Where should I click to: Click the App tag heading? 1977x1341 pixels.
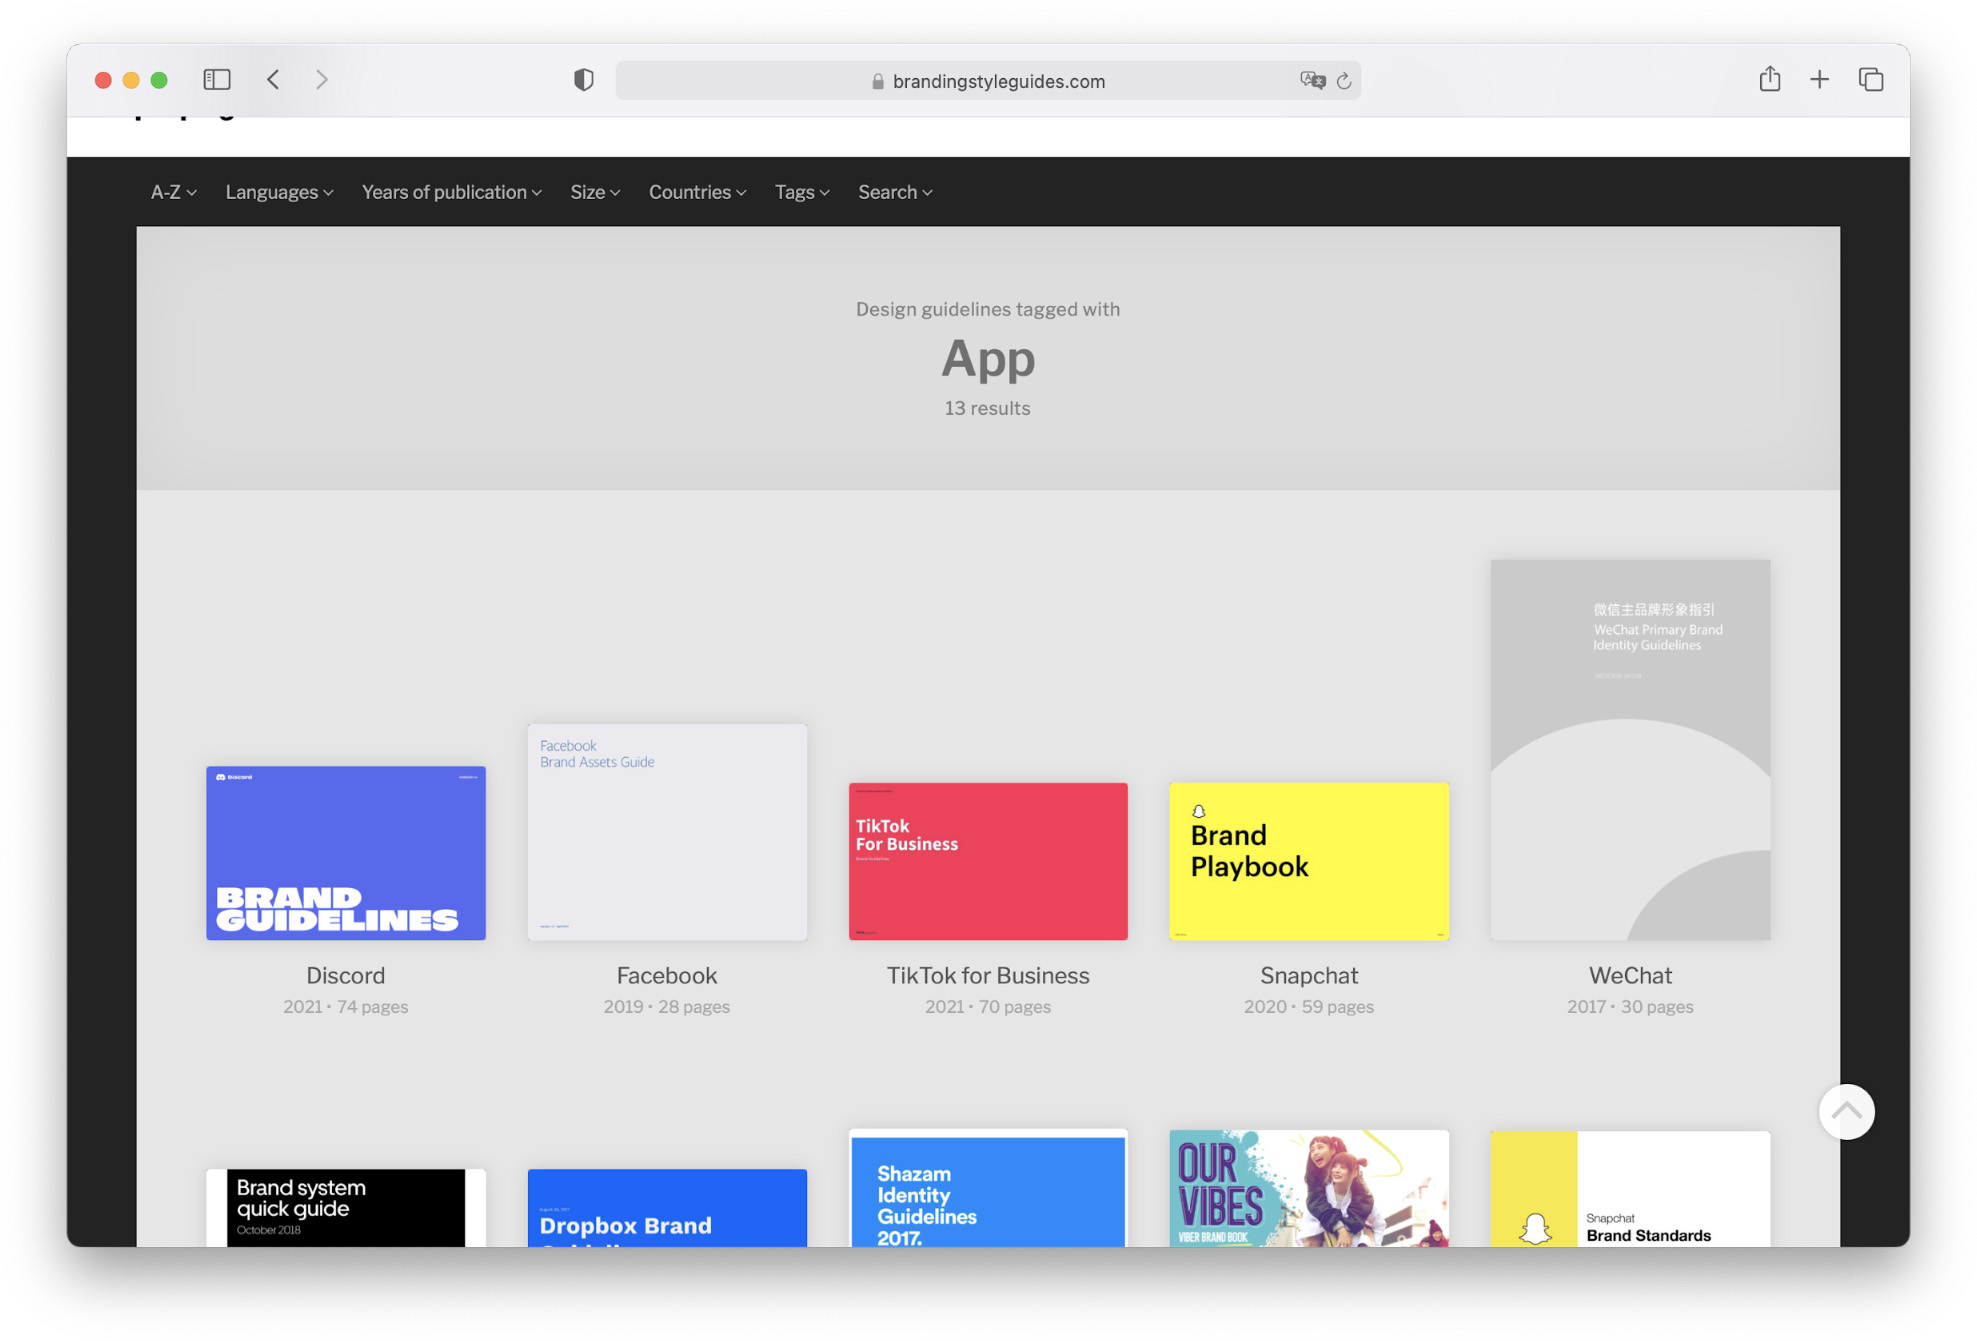(988, 359)
